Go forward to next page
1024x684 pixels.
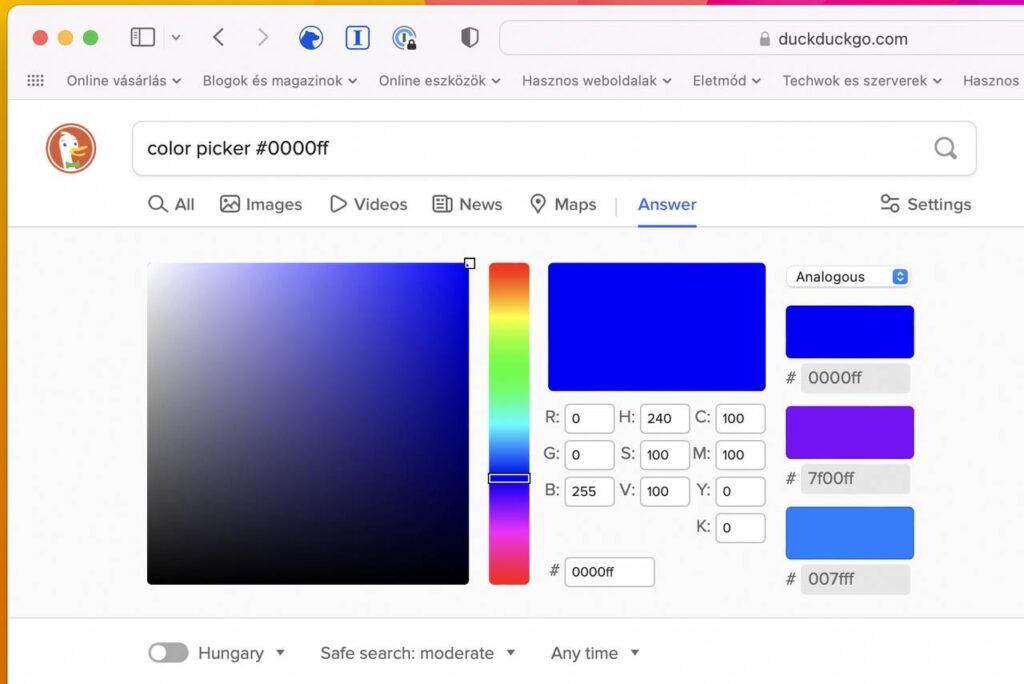tap(263, 37)
